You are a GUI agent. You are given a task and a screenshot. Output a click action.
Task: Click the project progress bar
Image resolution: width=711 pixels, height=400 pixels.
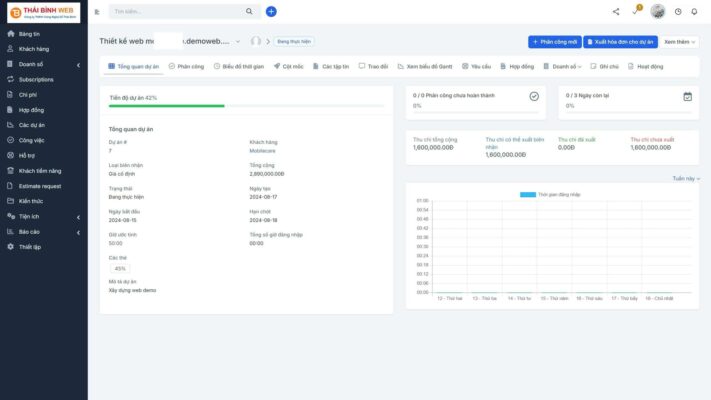(x=246, y=106)
